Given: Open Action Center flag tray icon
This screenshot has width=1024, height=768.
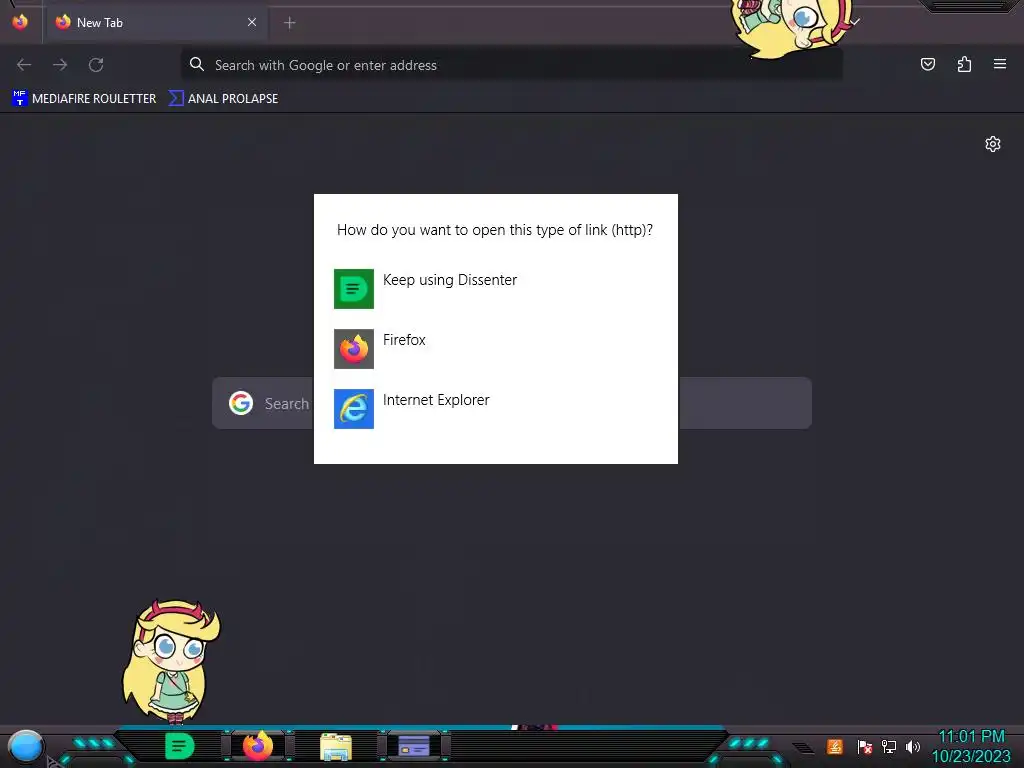Looking at the screenshot, I should [x=865, y=746].
